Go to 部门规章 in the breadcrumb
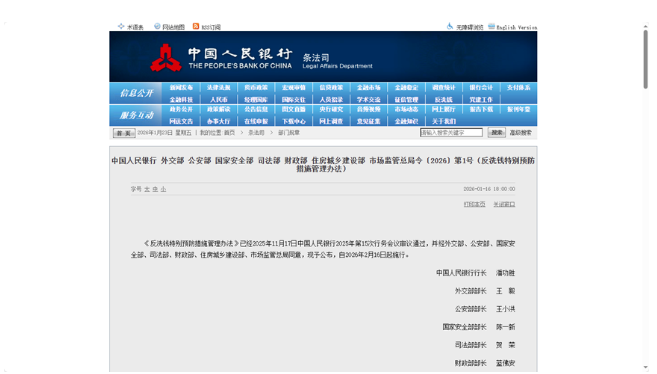This screenshot has width=657, height=374. 289,133
